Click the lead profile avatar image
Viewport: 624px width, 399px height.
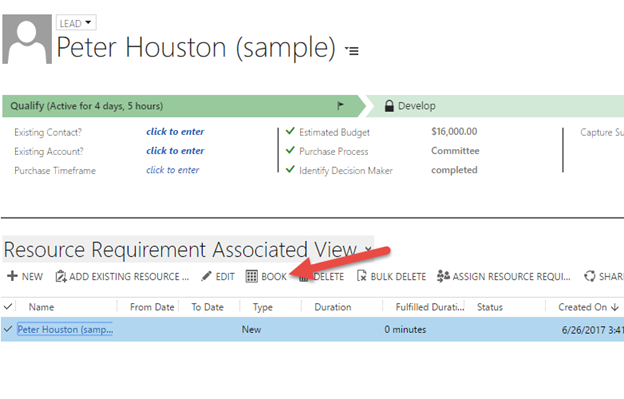click(x=27, y=39)
